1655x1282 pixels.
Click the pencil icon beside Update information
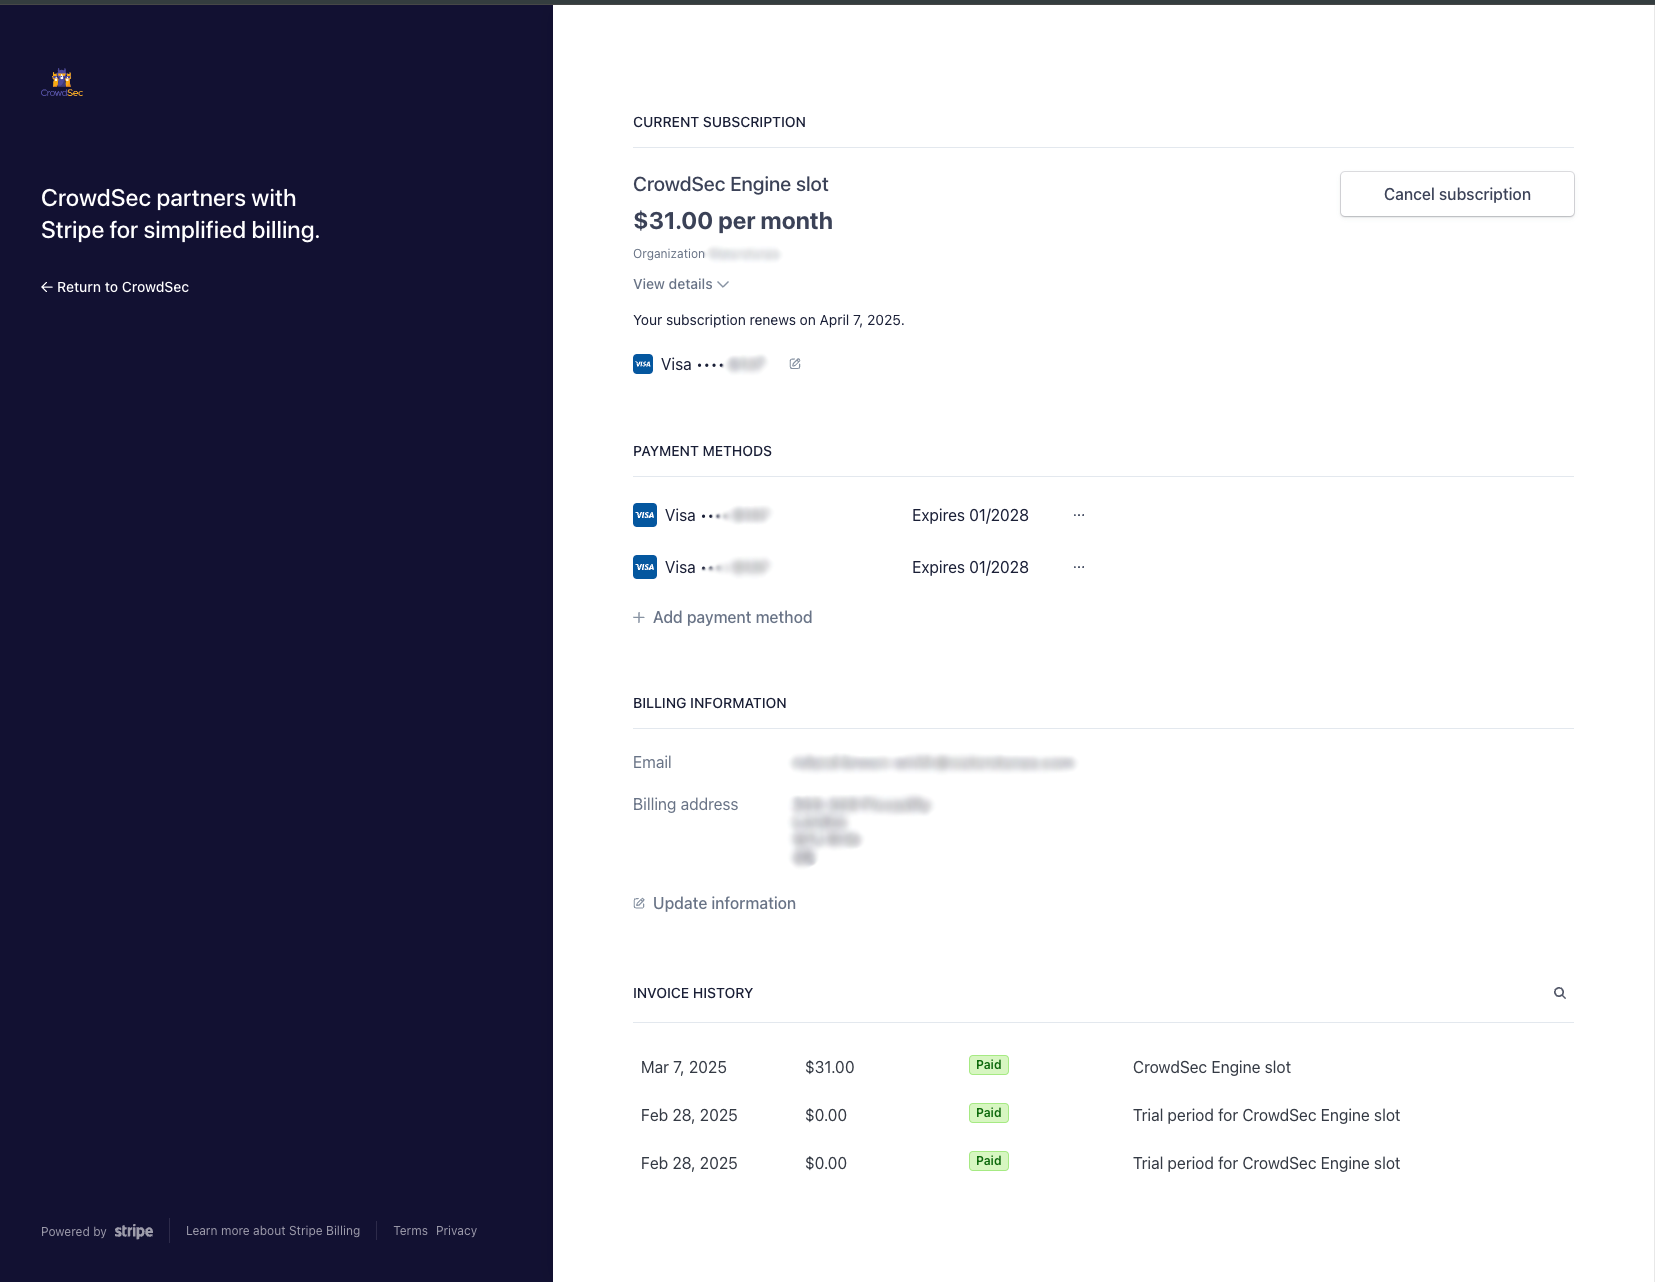click(638, 903)
